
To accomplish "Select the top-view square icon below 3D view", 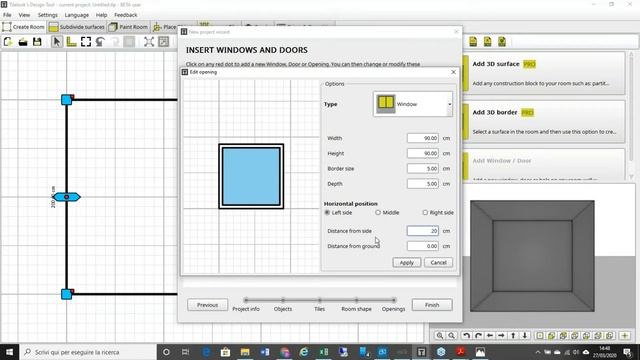I will pyautogui.click(x=540, y=336).
